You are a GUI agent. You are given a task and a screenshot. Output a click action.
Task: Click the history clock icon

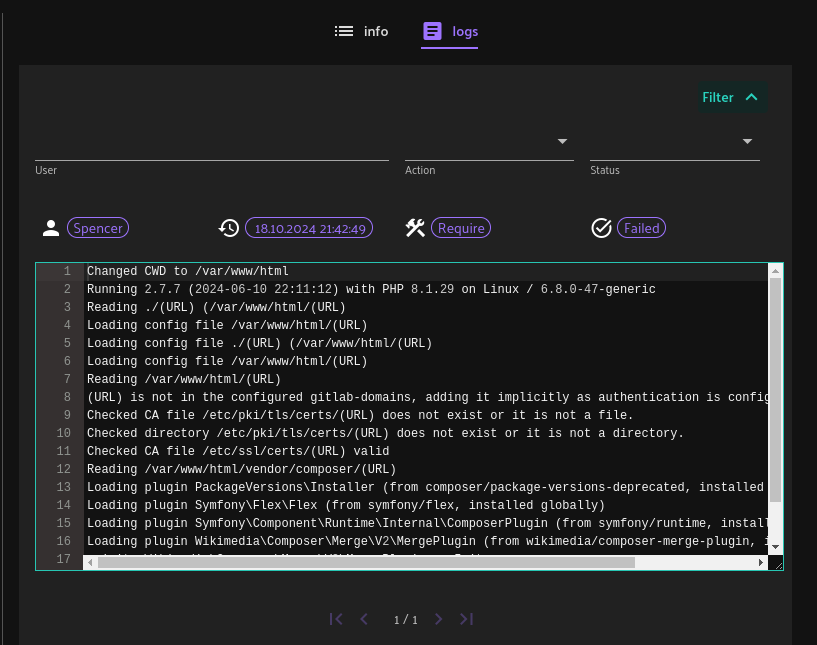229,228
